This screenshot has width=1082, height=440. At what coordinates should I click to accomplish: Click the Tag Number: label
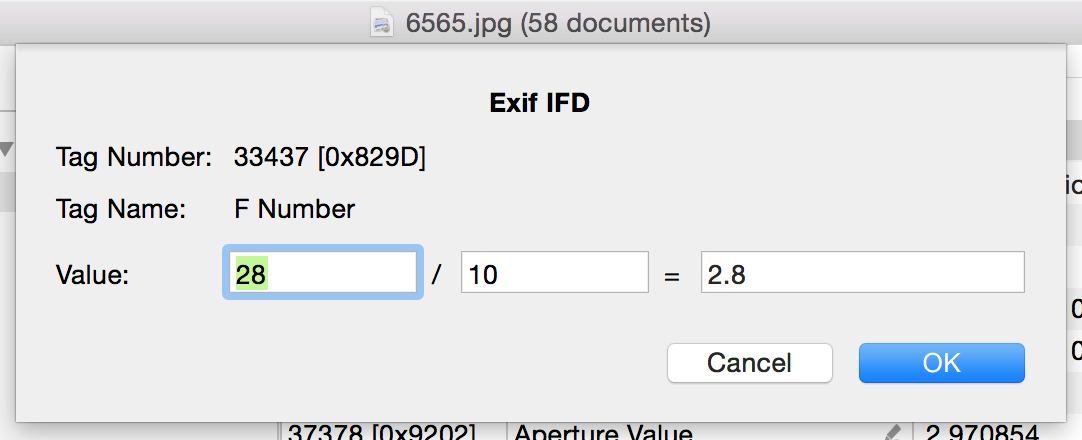click(x=134, y=157)
